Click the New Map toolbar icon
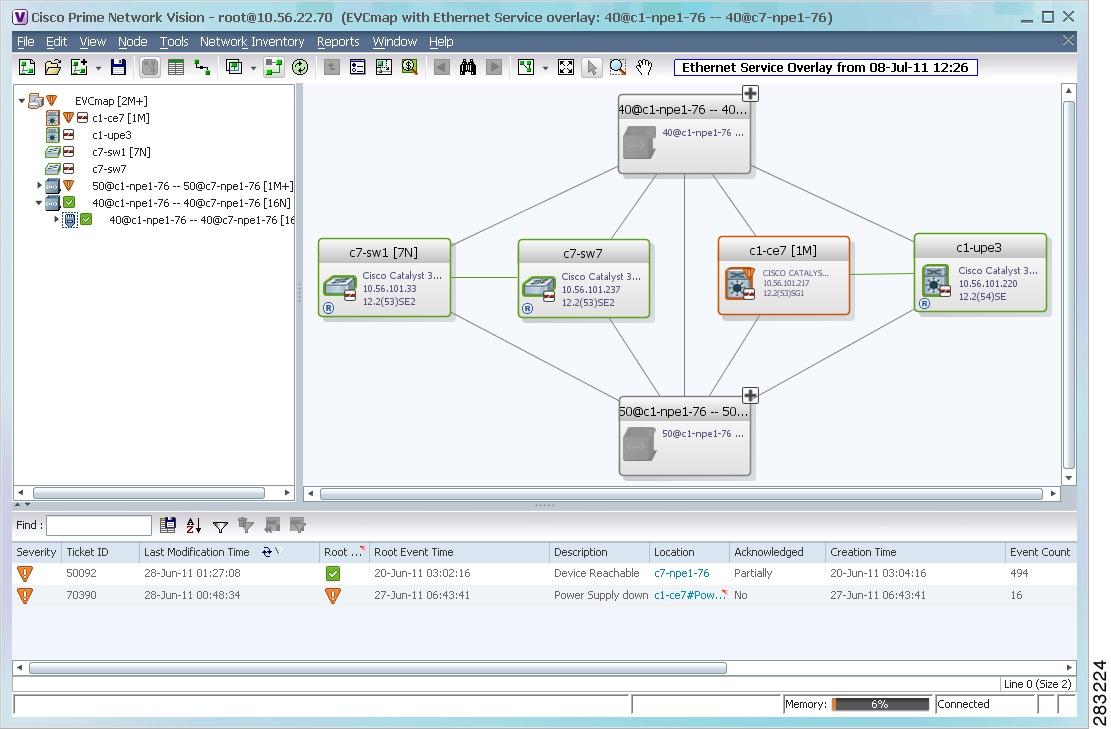1111x729 pixels. point(27,67)
